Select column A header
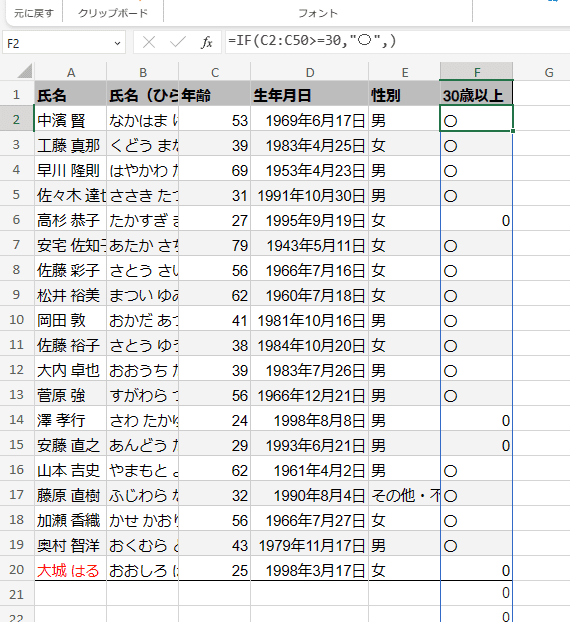This screenshot has width=570, height=622. click(x=71, y=72)
